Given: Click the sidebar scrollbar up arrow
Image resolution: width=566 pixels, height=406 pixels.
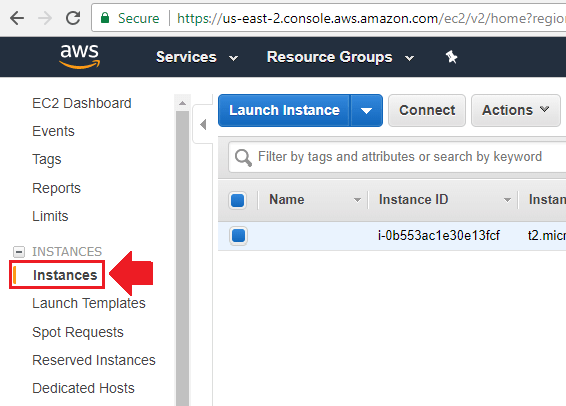Looking at the screenshot, I should coord(182,103).
